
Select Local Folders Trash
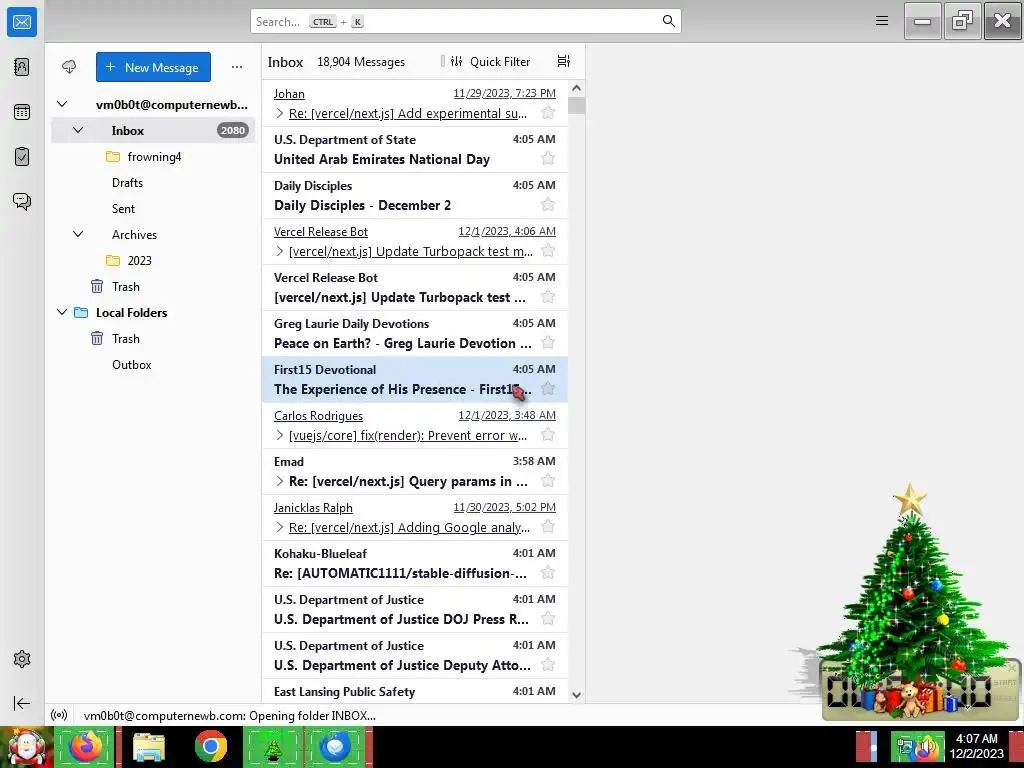coord(153,338)
